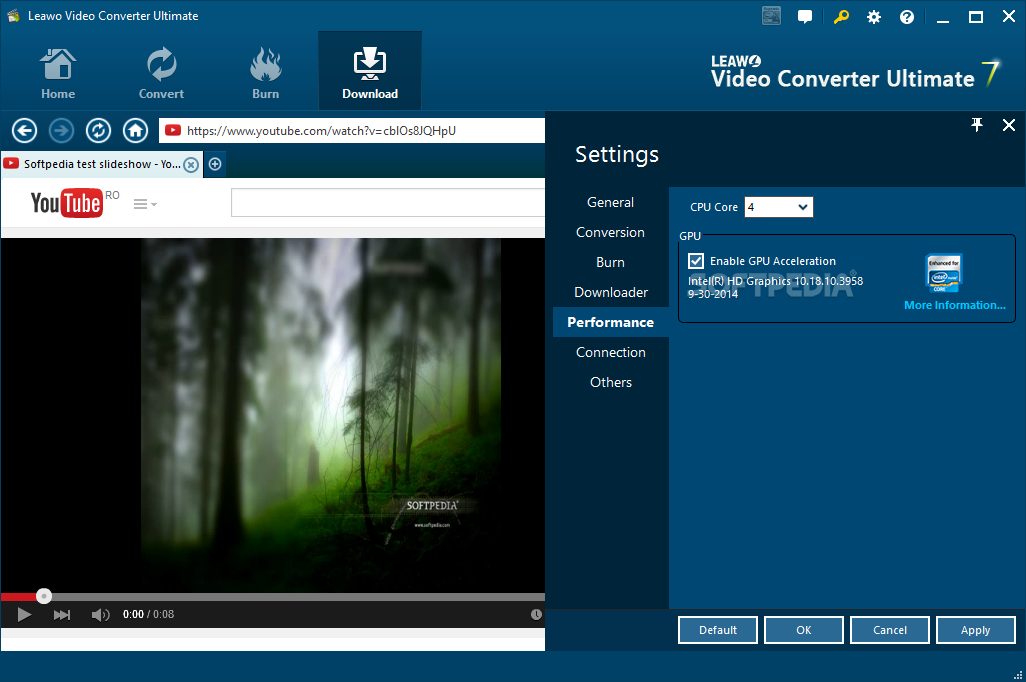Refresh the embedded browser page
1026x682 pixels.
pyautogui.click(x=98, y=130)
